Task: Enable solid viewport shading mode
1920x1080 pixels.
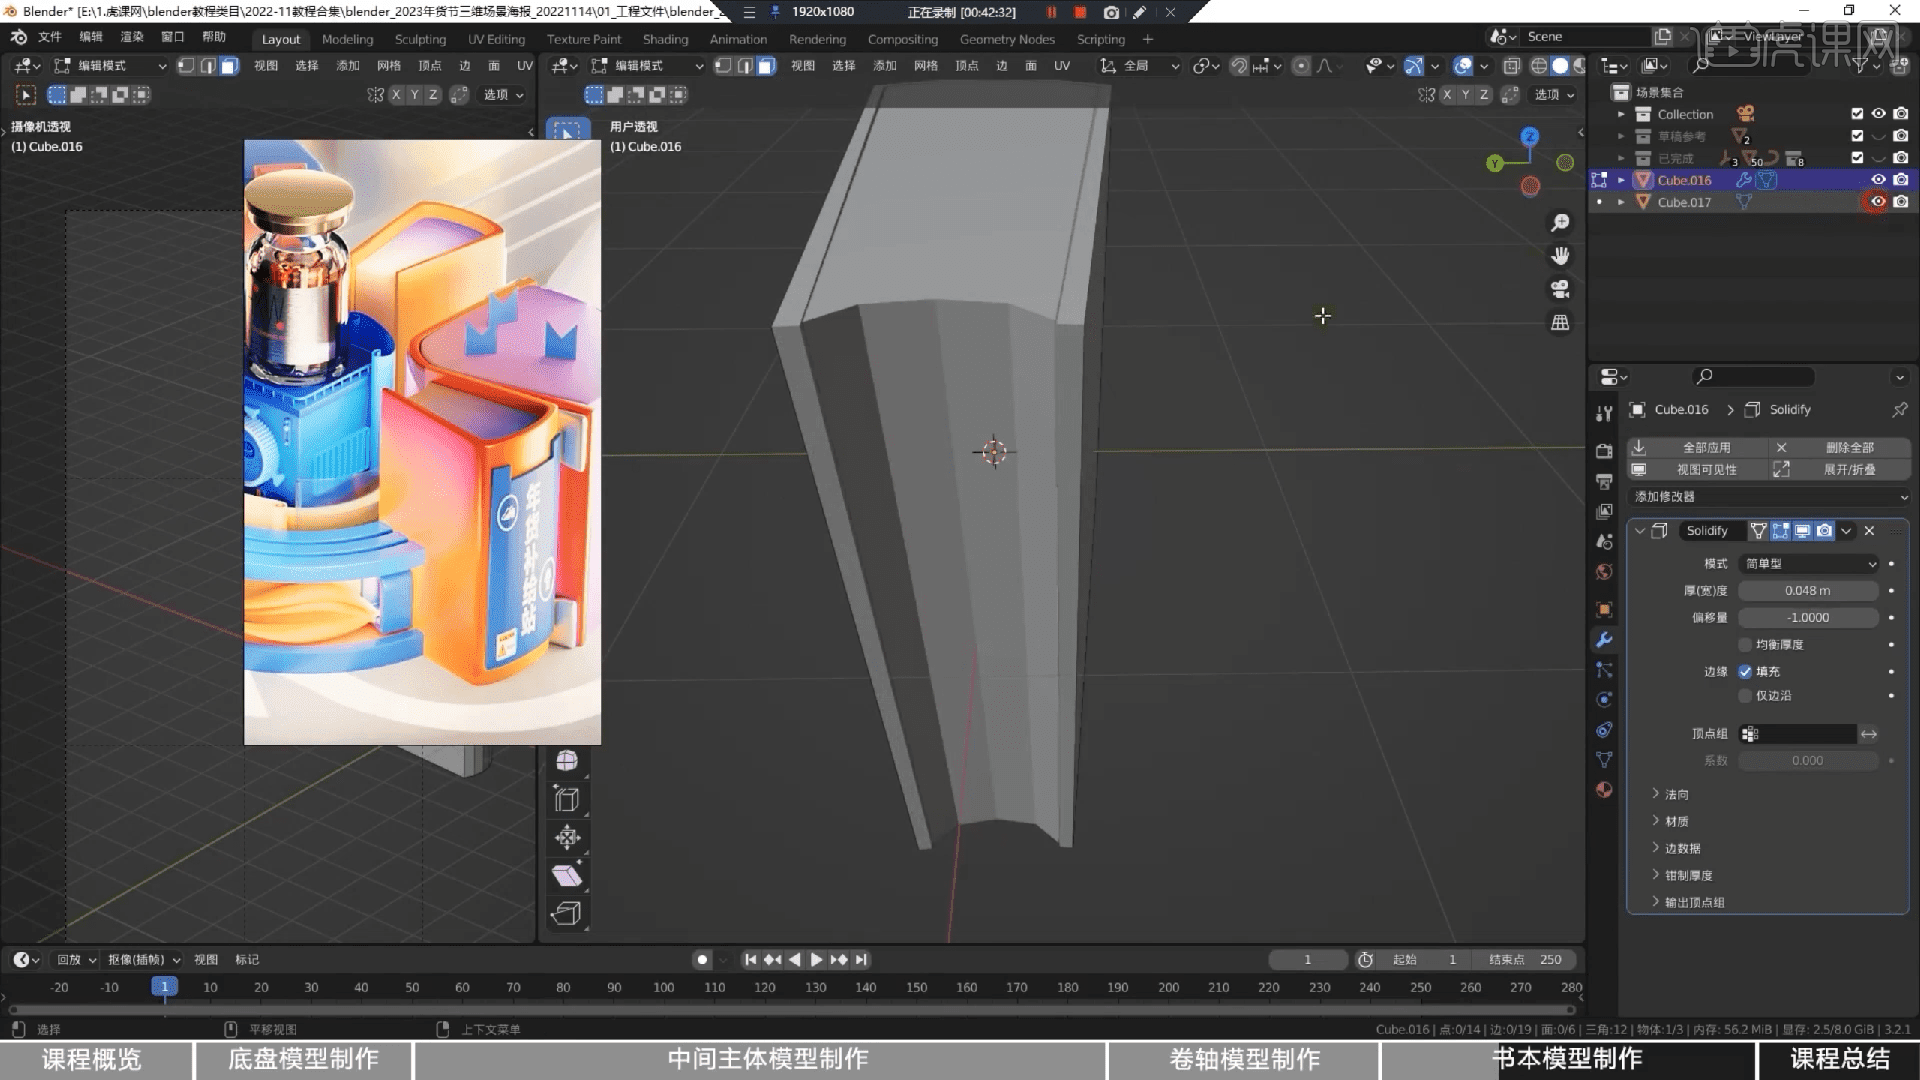Action: click(x=1560, y=66)
